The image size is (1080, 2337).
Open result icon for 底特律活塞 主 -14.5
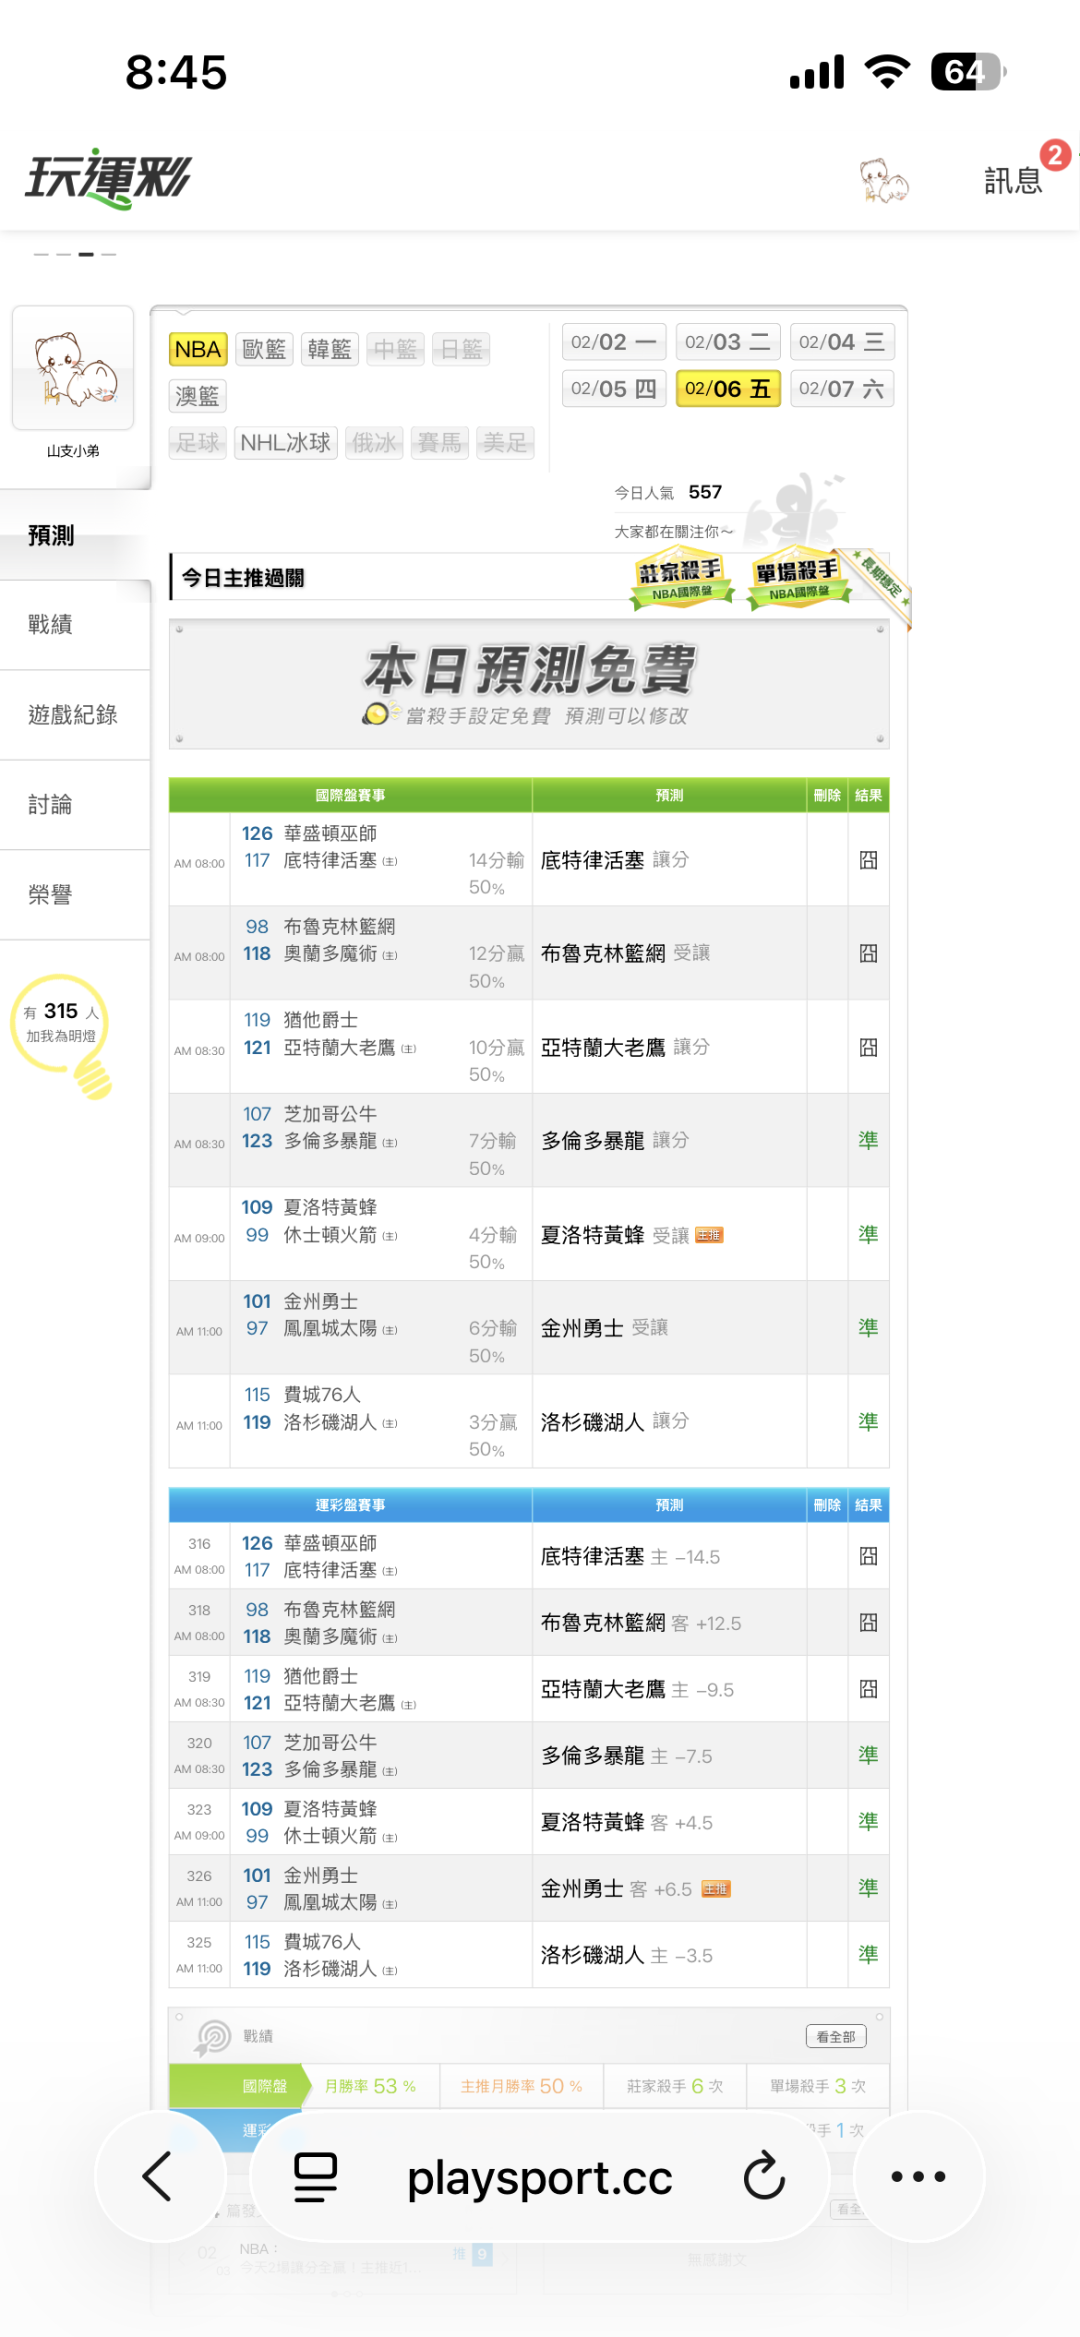click(x=868, y=1556)
